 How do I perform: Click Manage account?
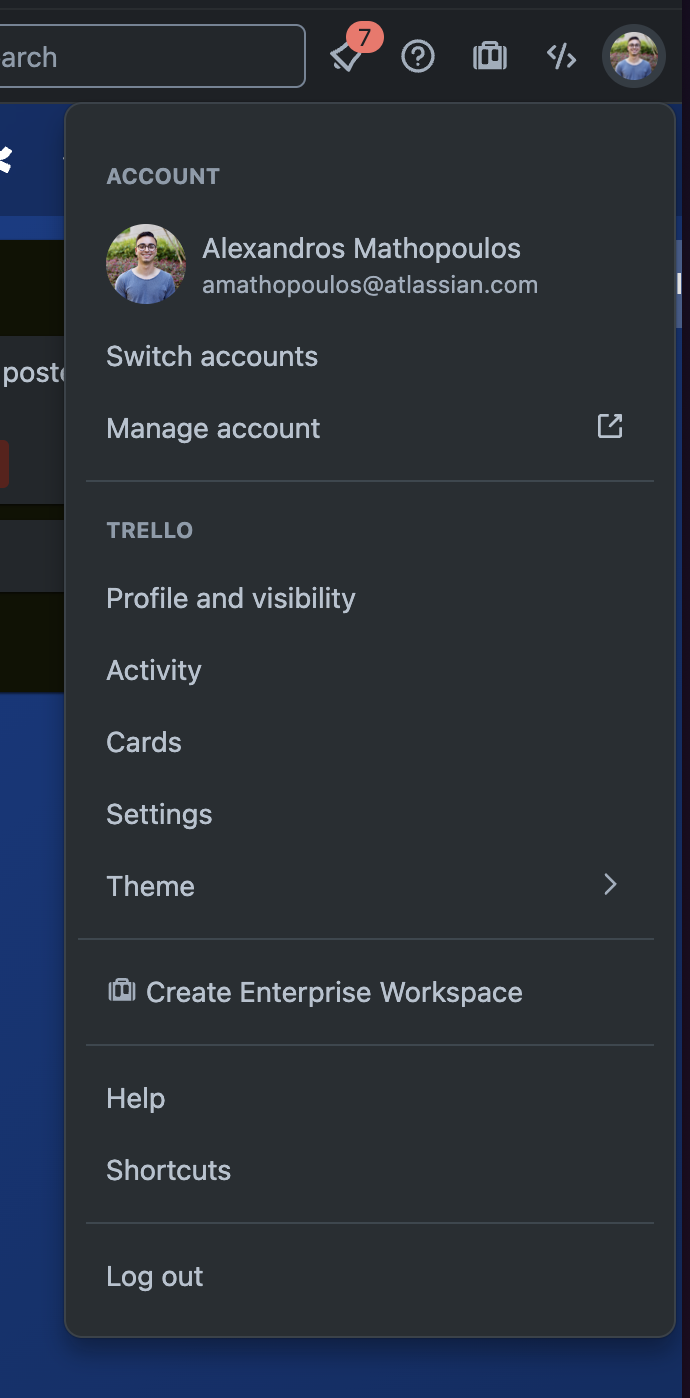(x=213, y=428)
